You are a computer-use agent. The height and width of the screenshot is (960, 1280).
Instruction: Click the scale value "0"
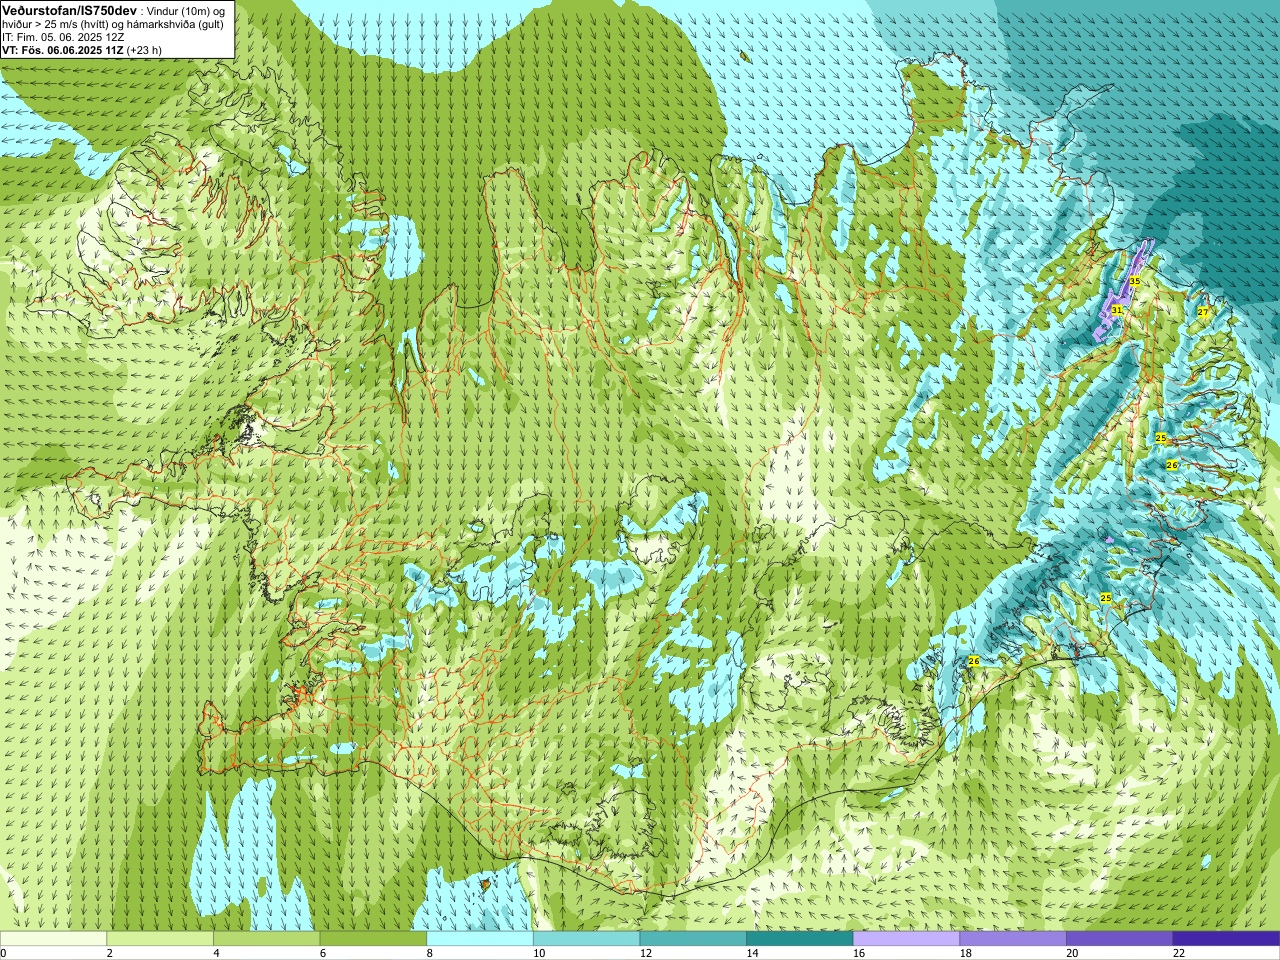[4, 954]
